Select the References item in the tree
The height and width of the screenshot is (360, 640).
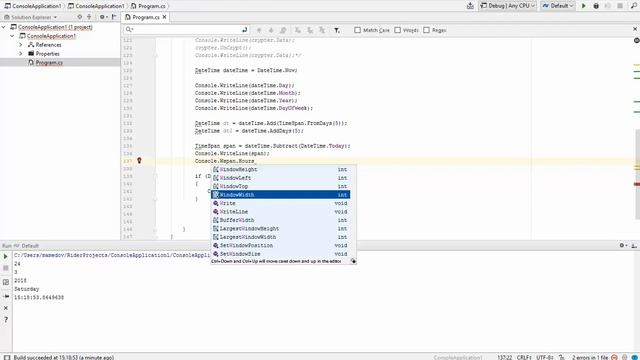(48, 45)
